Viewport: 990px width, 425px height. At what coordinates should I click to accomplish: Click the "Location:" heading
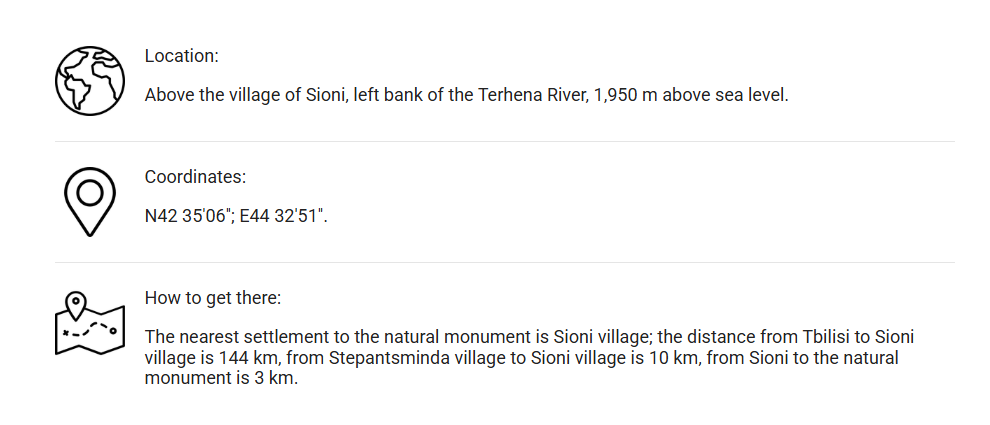click(181, 56)
